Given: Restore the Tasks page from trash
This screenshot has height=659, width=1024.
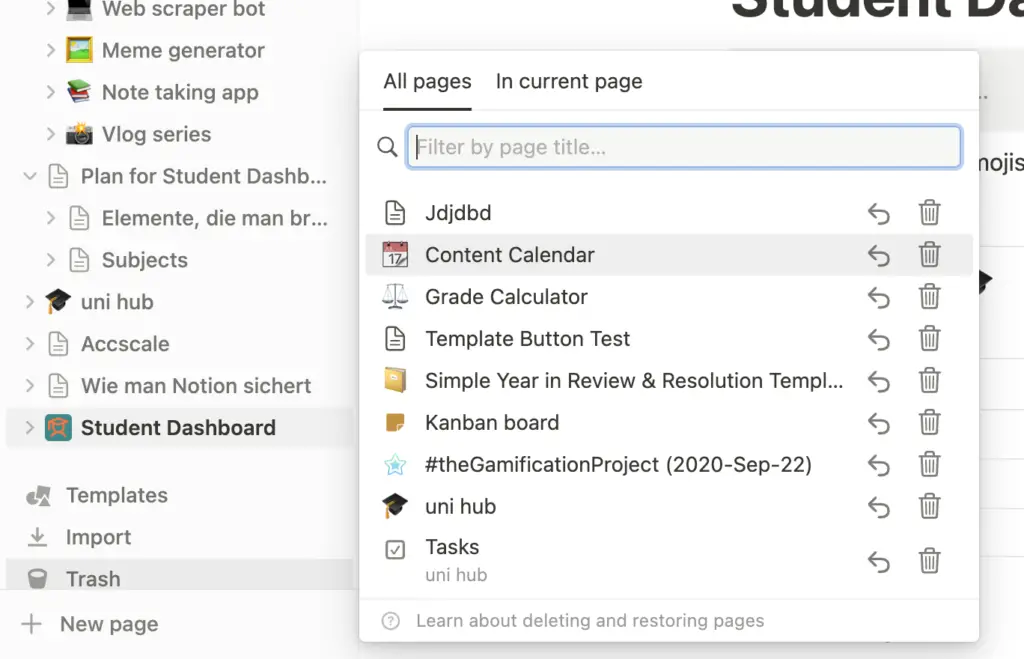Looking at the screenshot, I should [x=879, y=561].
